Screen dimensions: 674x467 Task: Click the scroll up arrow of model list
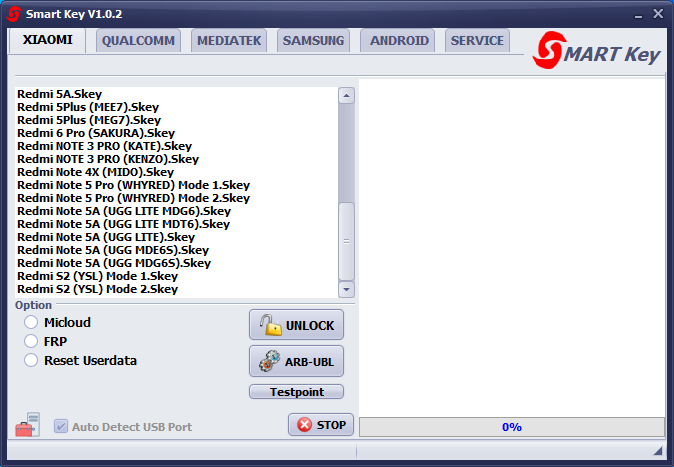(x=346, y=95)
